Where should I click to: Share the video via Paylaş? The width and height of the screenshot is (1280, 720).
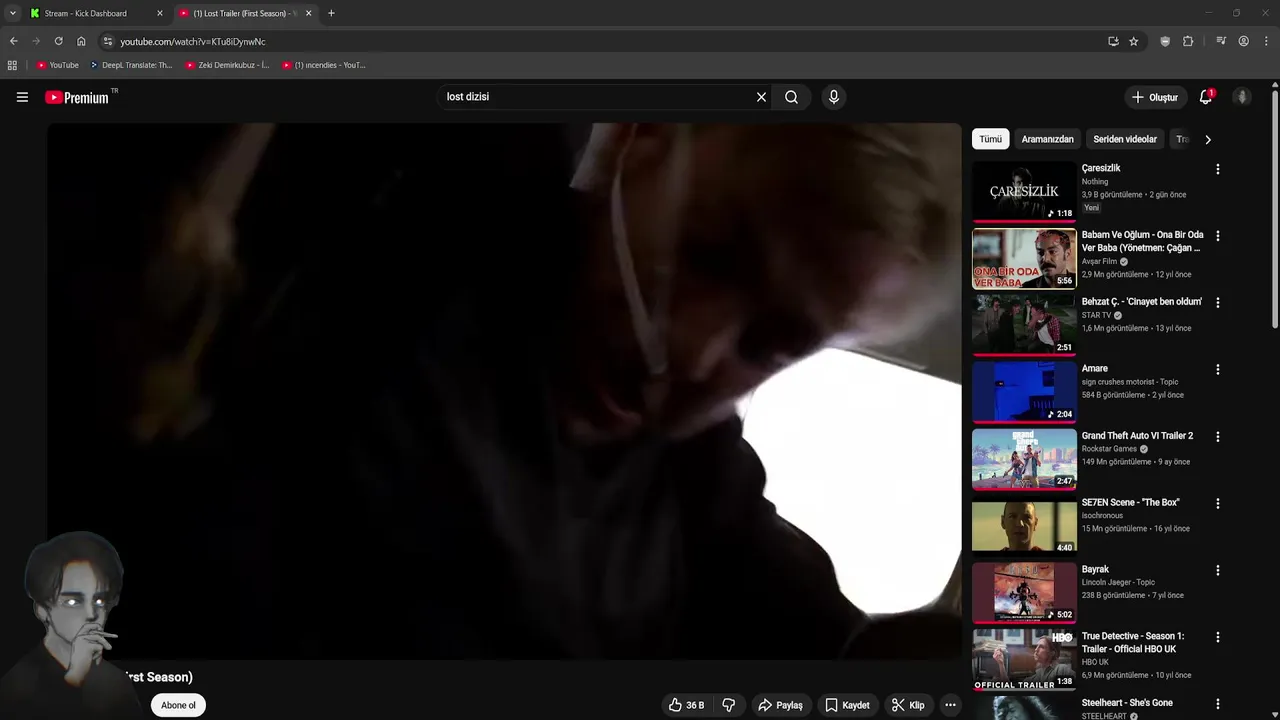pyautogui.click(x=780, y=705)
